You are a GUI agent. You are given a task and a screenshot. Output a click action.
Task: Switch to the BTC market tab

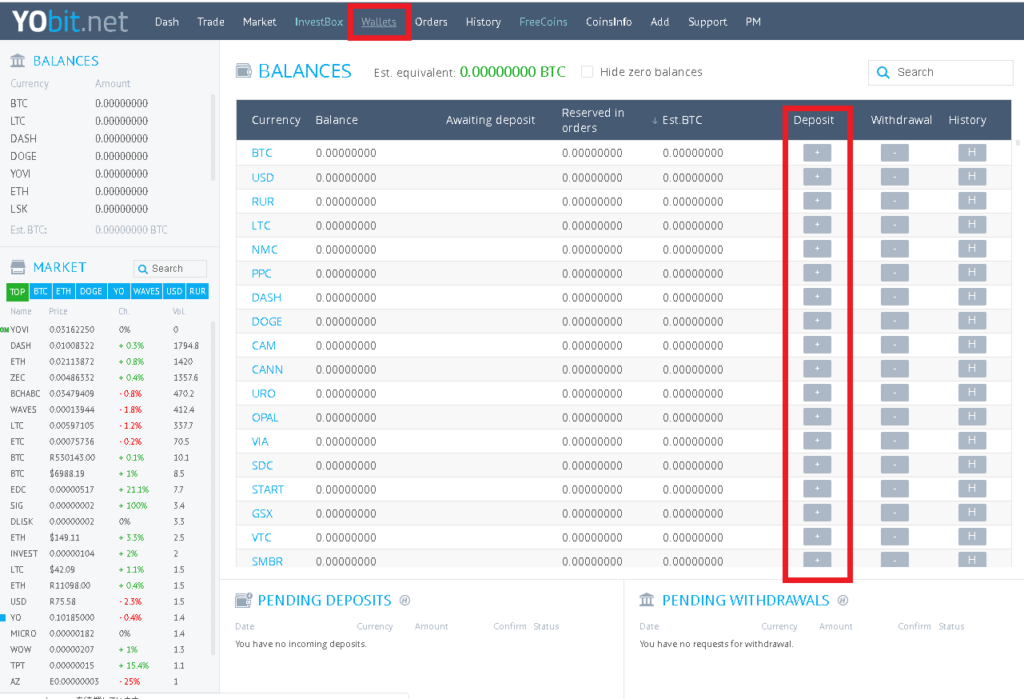[x=40, y=291]
